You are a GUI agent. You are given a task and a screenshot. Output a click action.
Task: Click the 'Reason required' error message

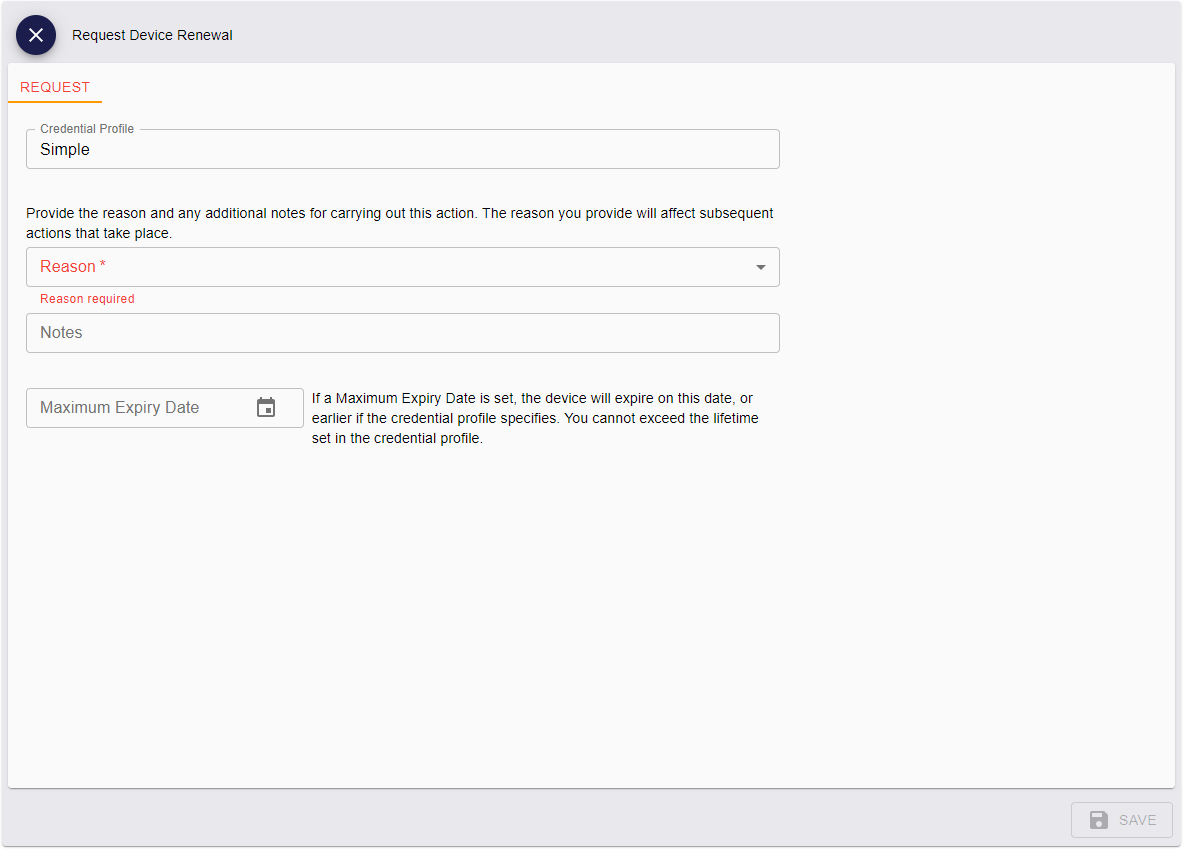click(x=87, y=299)
